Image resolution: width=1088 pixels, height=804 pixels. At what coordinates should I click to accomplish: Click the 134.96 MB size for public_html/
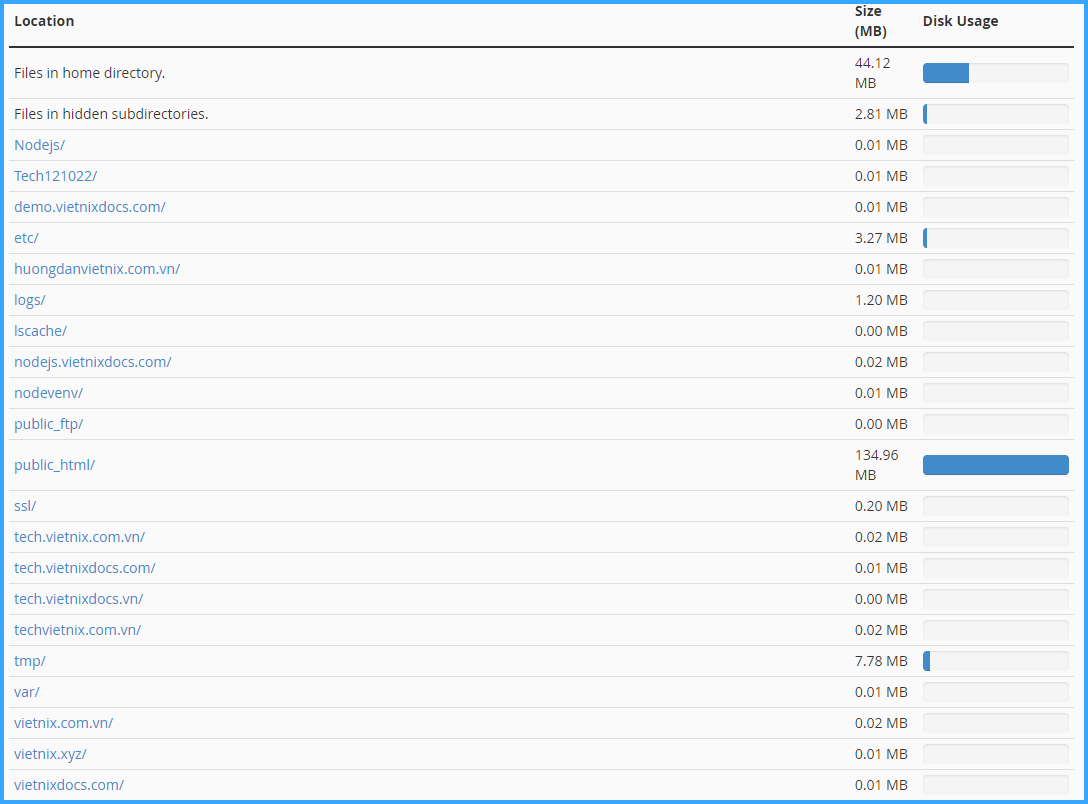coord(876,465)
